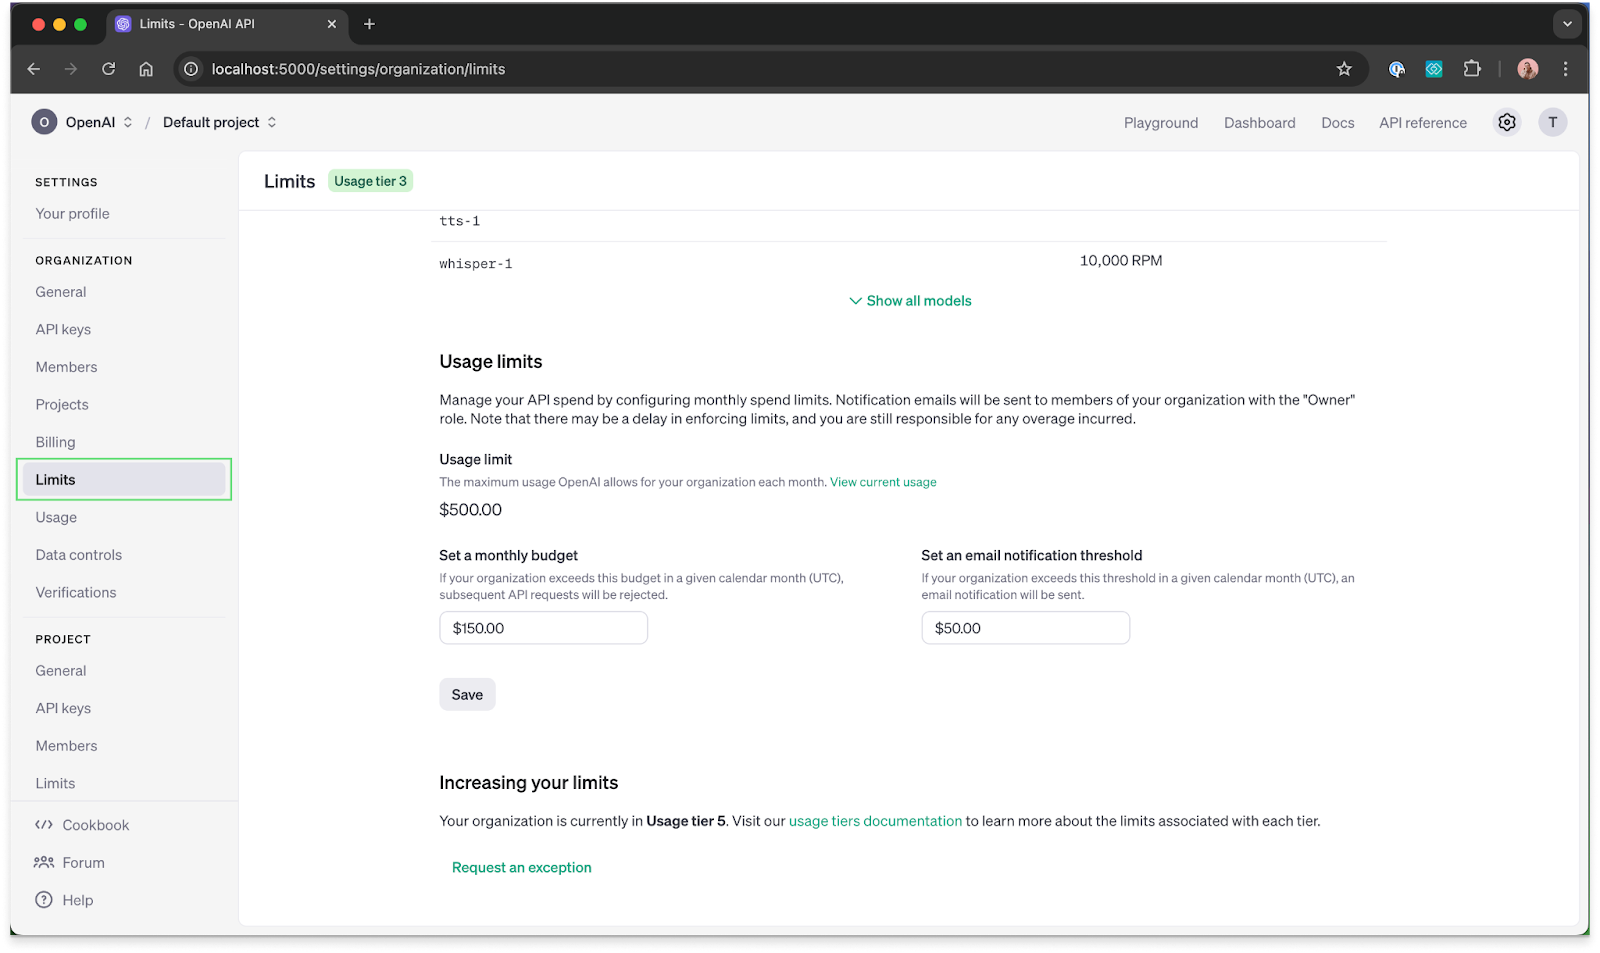Click the email threshold $50.00 field
Viewport: 1600px width, 953px height.
[1025, 628]
